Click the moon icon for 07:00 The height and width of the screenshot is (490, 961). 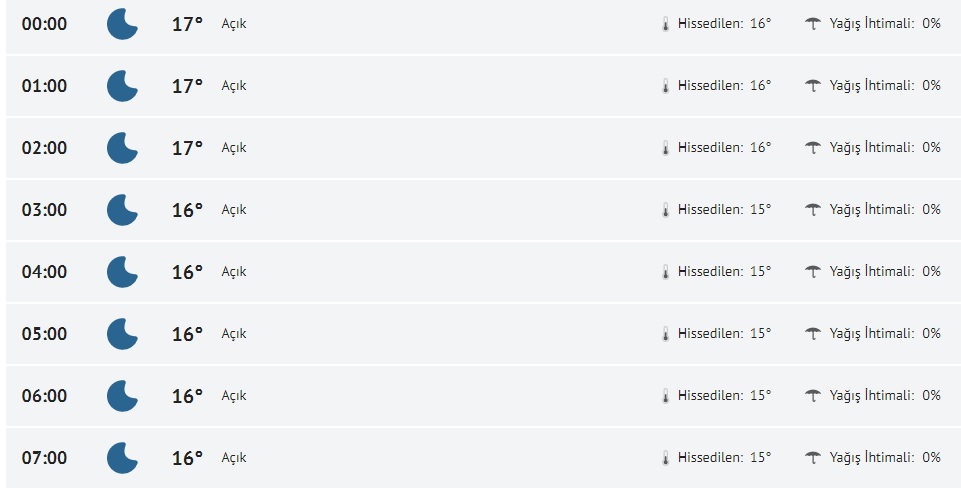click(x=122, y=458)
